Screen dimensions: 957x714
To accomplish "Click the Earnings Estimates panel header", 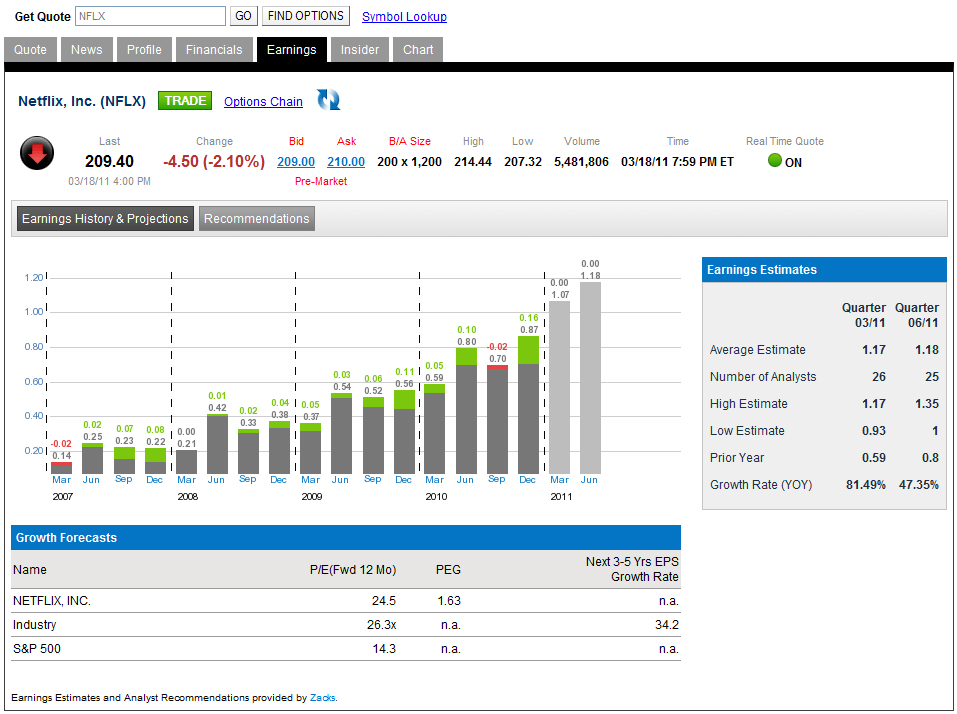I will click(x=824, y=270).
